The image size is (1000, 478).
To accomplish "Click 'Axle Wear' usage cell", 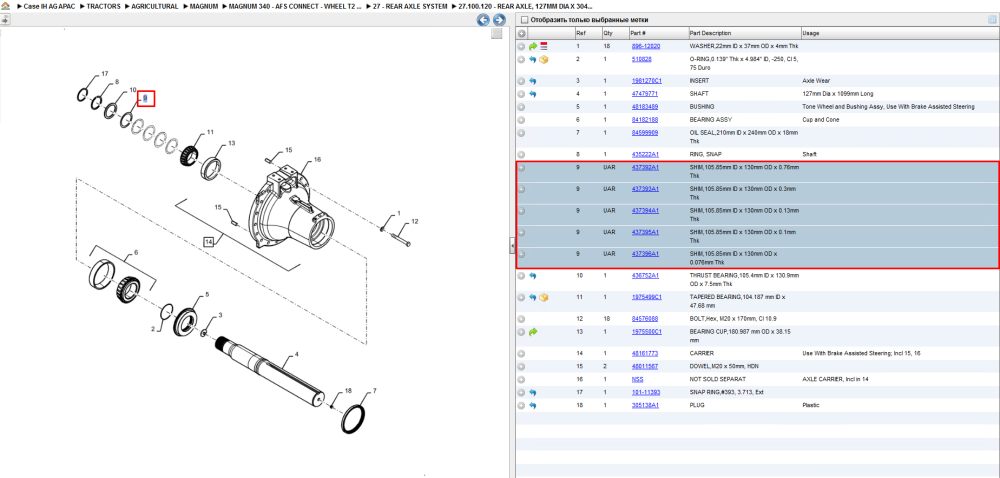I will pyautogui.click(x=814, y=81).
